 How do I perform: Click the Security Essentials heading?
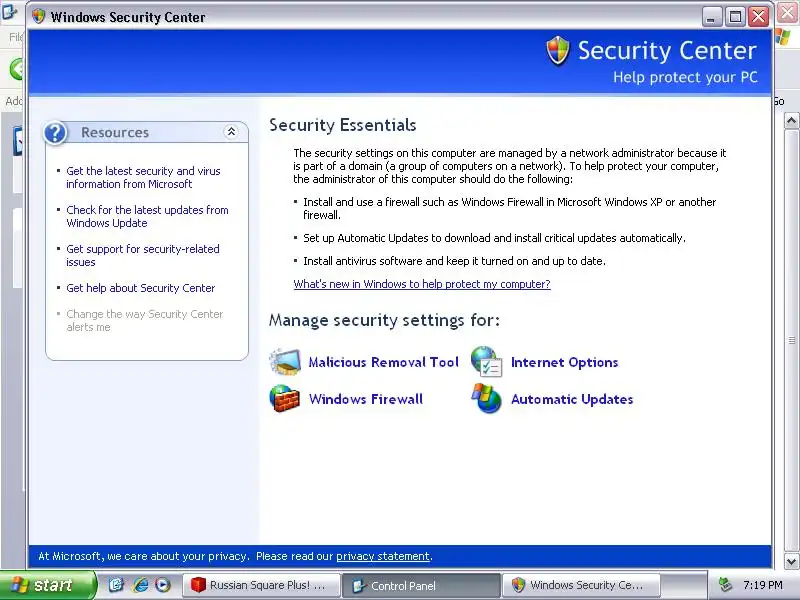[343, 125]
